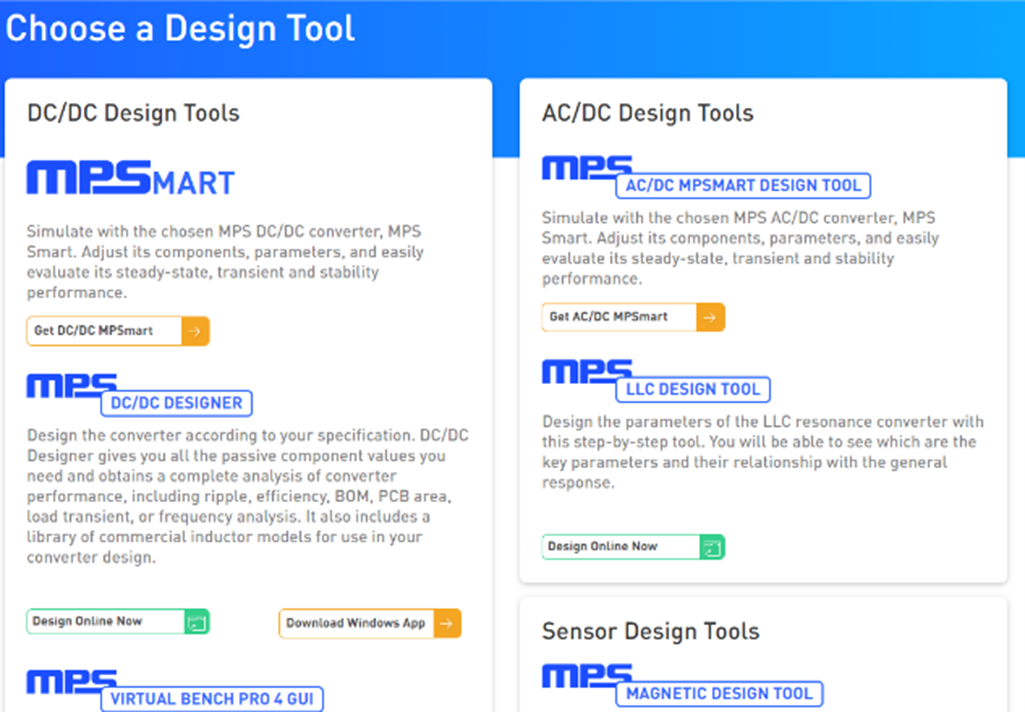Click green launch icon on LLC tool's Design Online Now
Screen dimensions: 1025x712
pos(712,547)
